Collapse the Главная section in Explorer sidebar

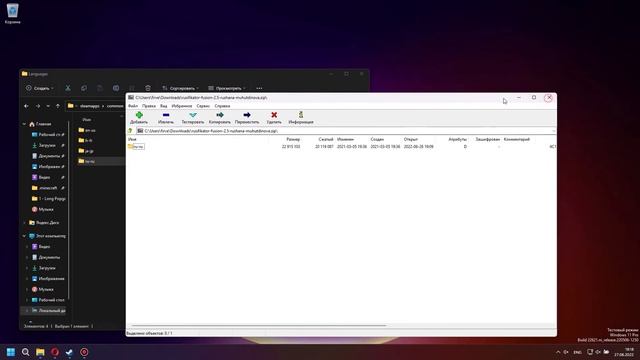pos(24,124)
